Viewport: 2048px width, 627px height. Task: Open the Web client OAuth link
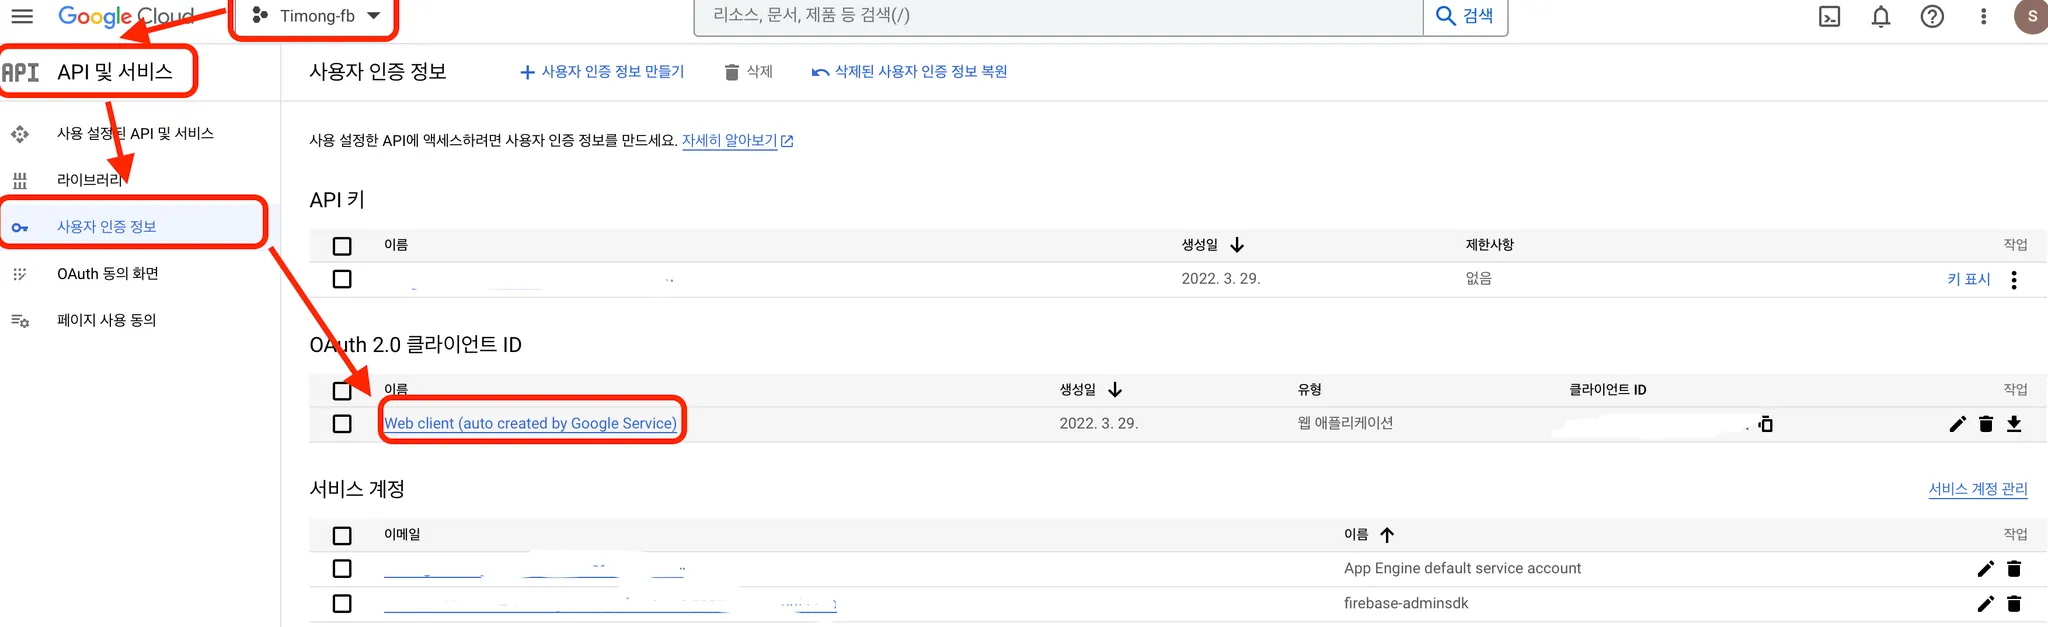[530, 424]
